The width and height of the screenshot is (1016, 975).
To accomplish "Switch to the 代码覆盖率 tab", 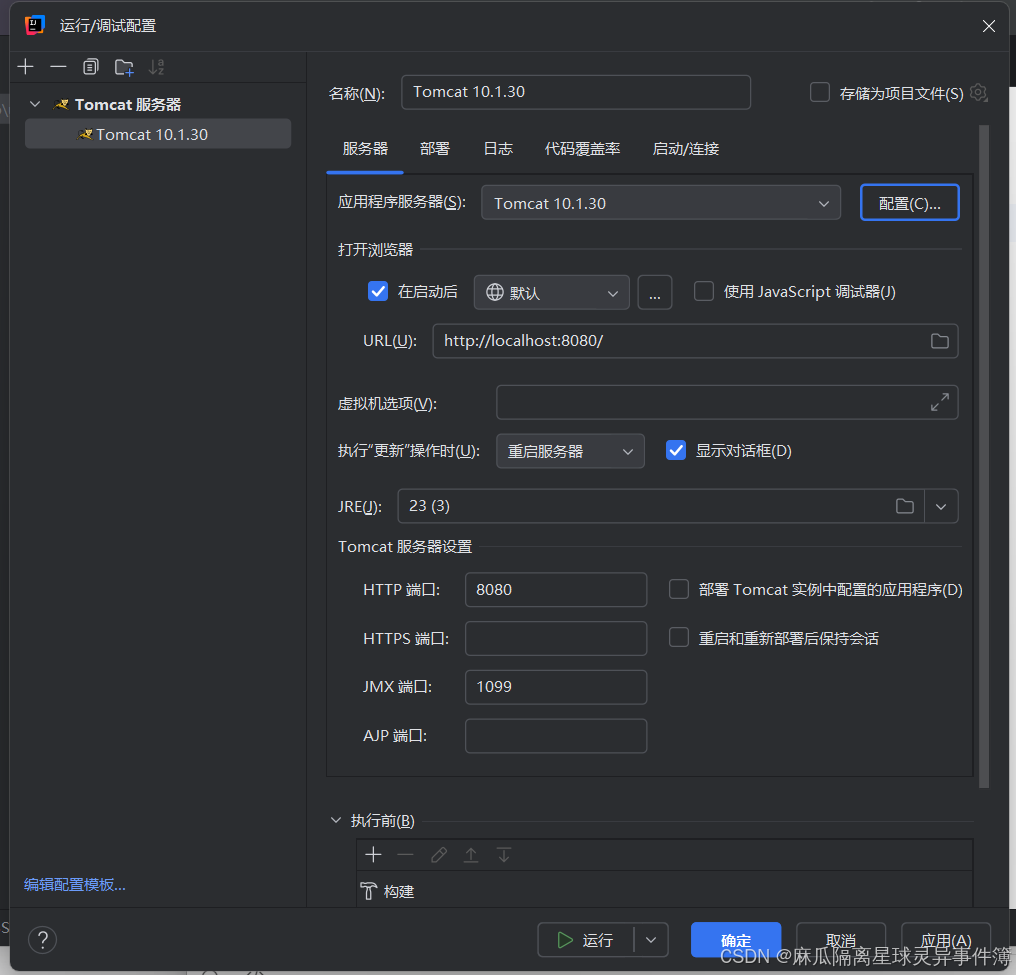I will [583, 149].
